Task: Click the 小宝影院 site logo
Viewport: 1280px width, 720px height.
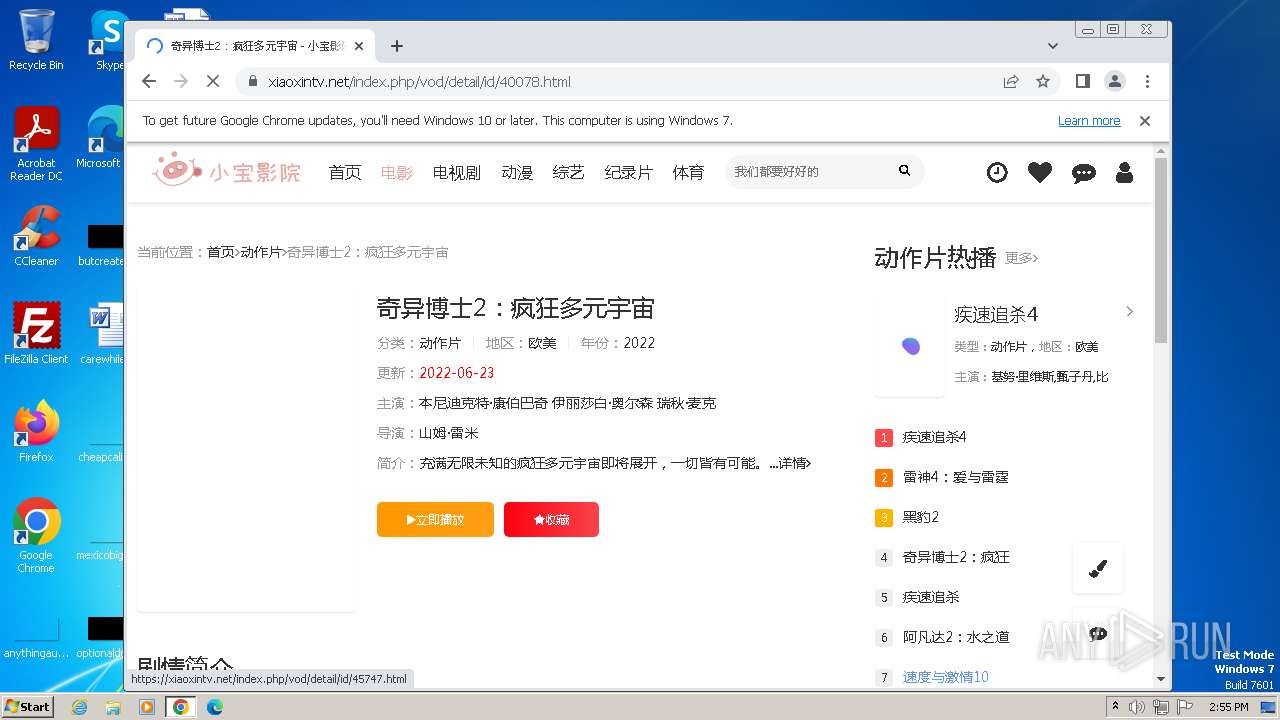Action: click(x=226, y=171)
